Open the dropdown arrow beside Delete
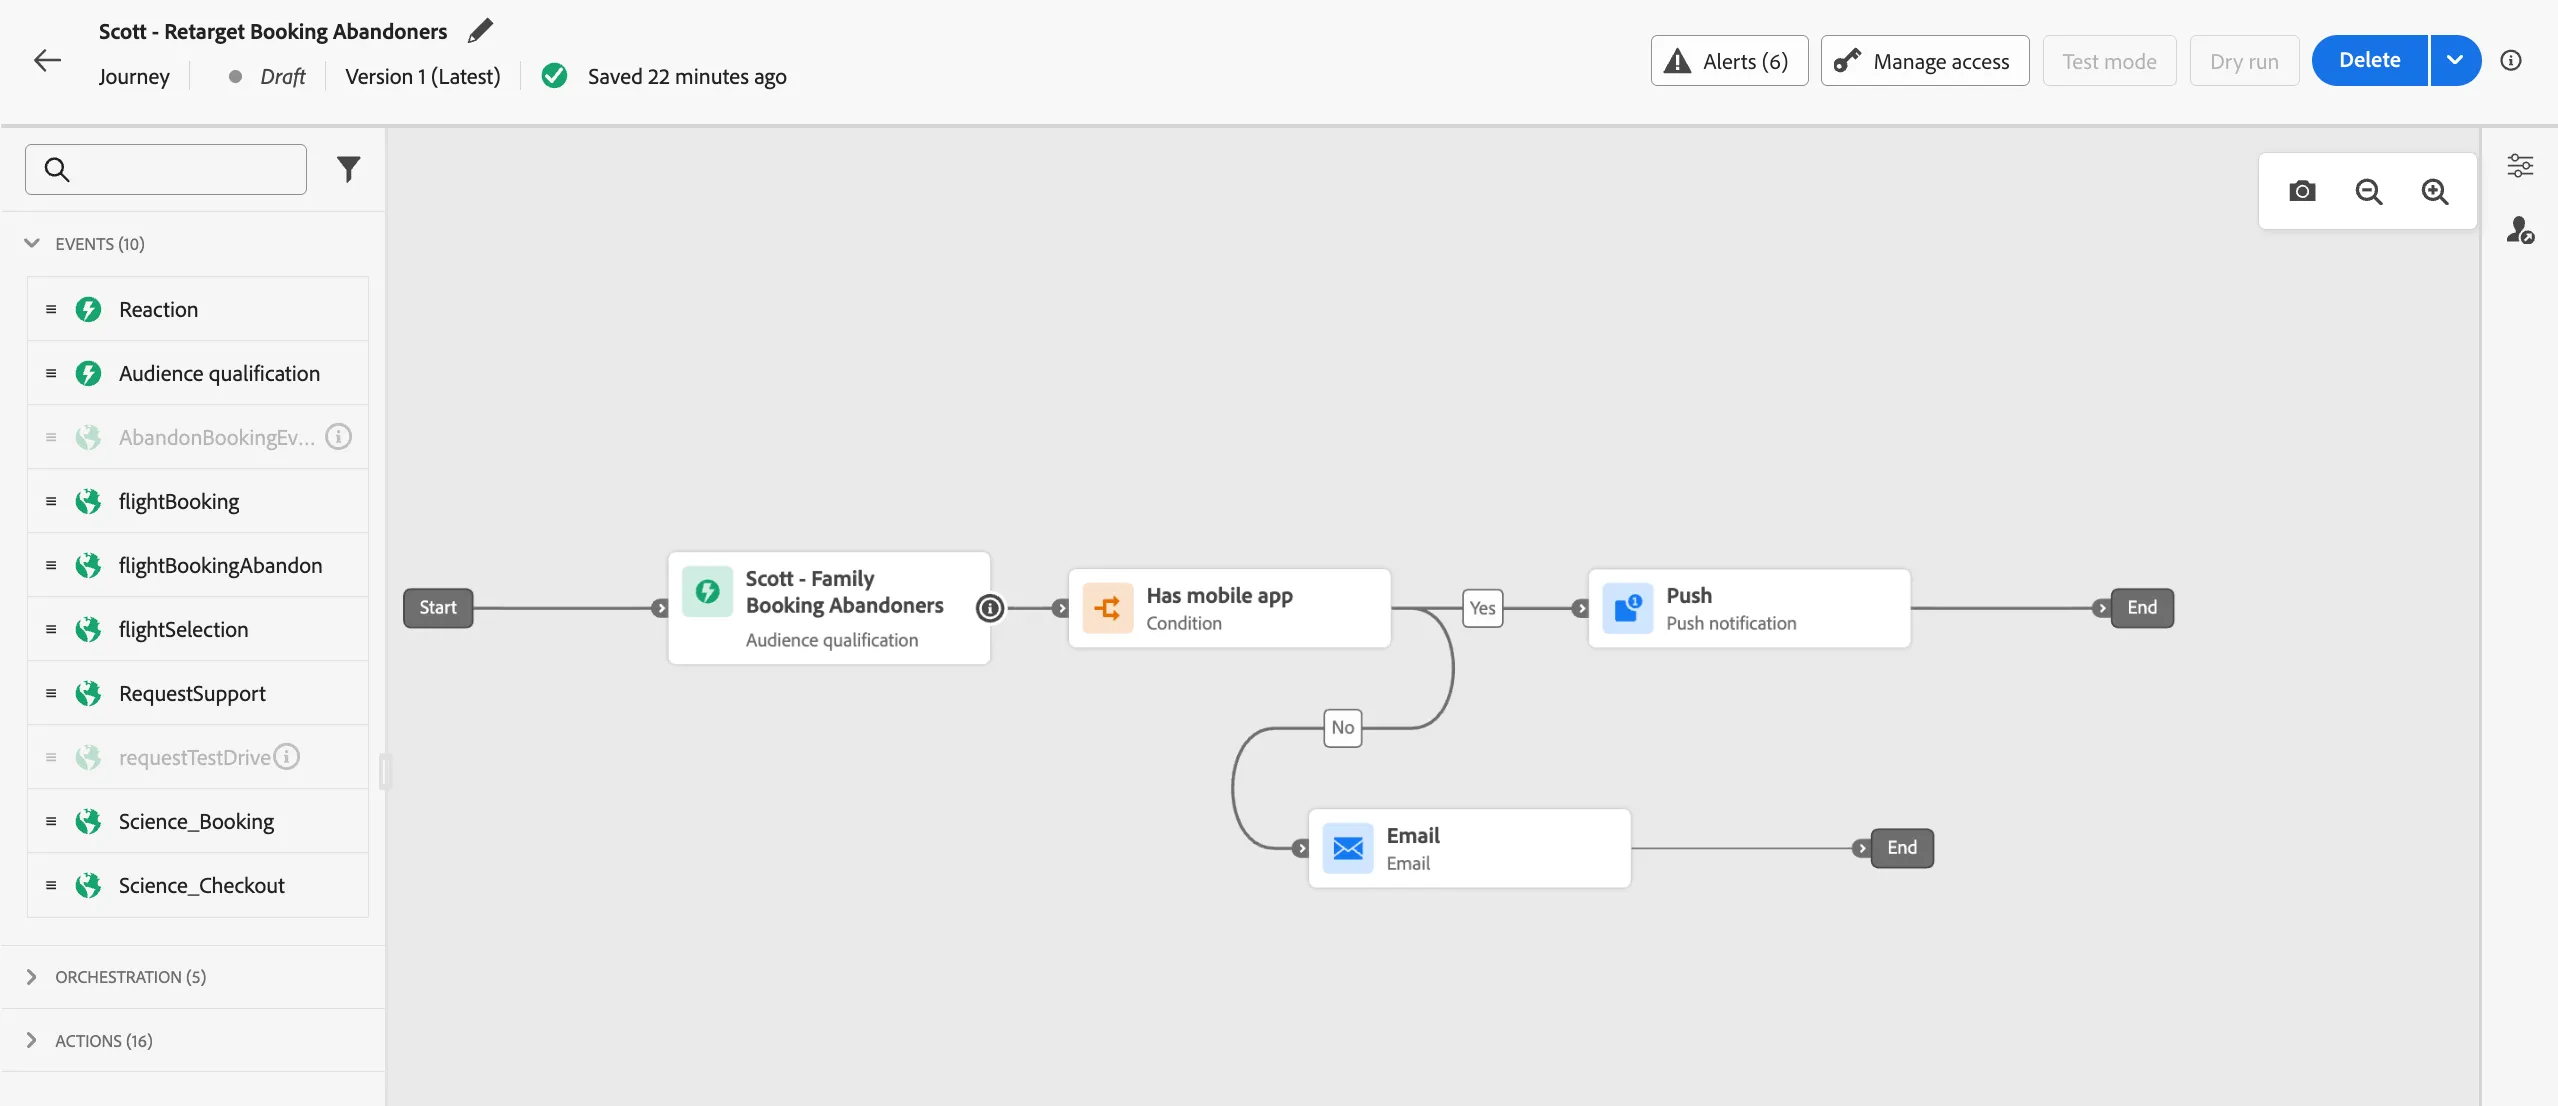Image resolution: width=2558 pixels, height=1106 pixels. (2455, 60)
